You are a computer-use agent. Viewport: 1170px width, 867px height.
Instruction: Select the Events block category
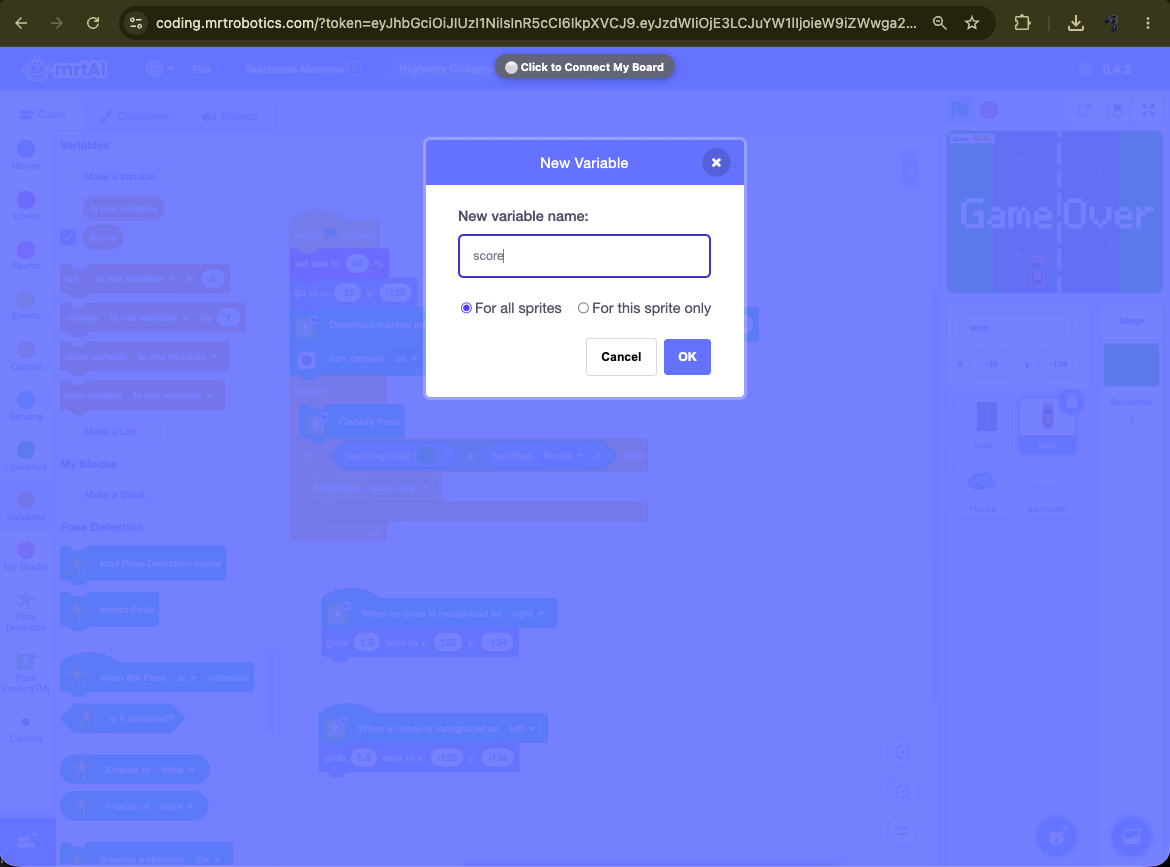click(26, 305)
